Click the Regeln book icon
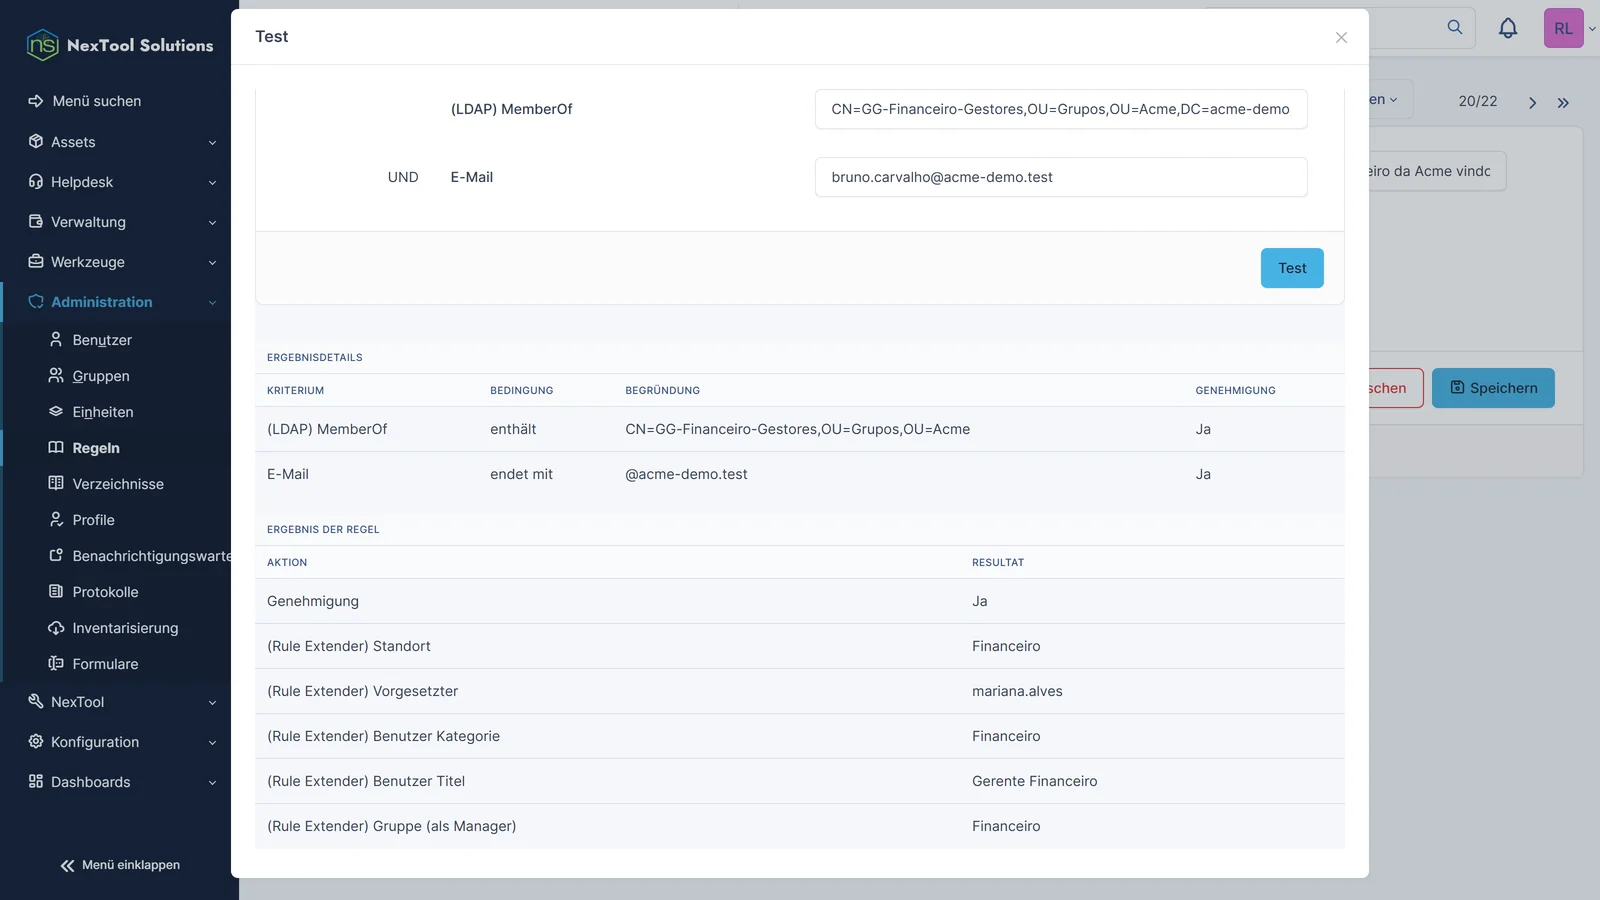The width and height of the screenshot is (1600, 900). tap(56, 447)
